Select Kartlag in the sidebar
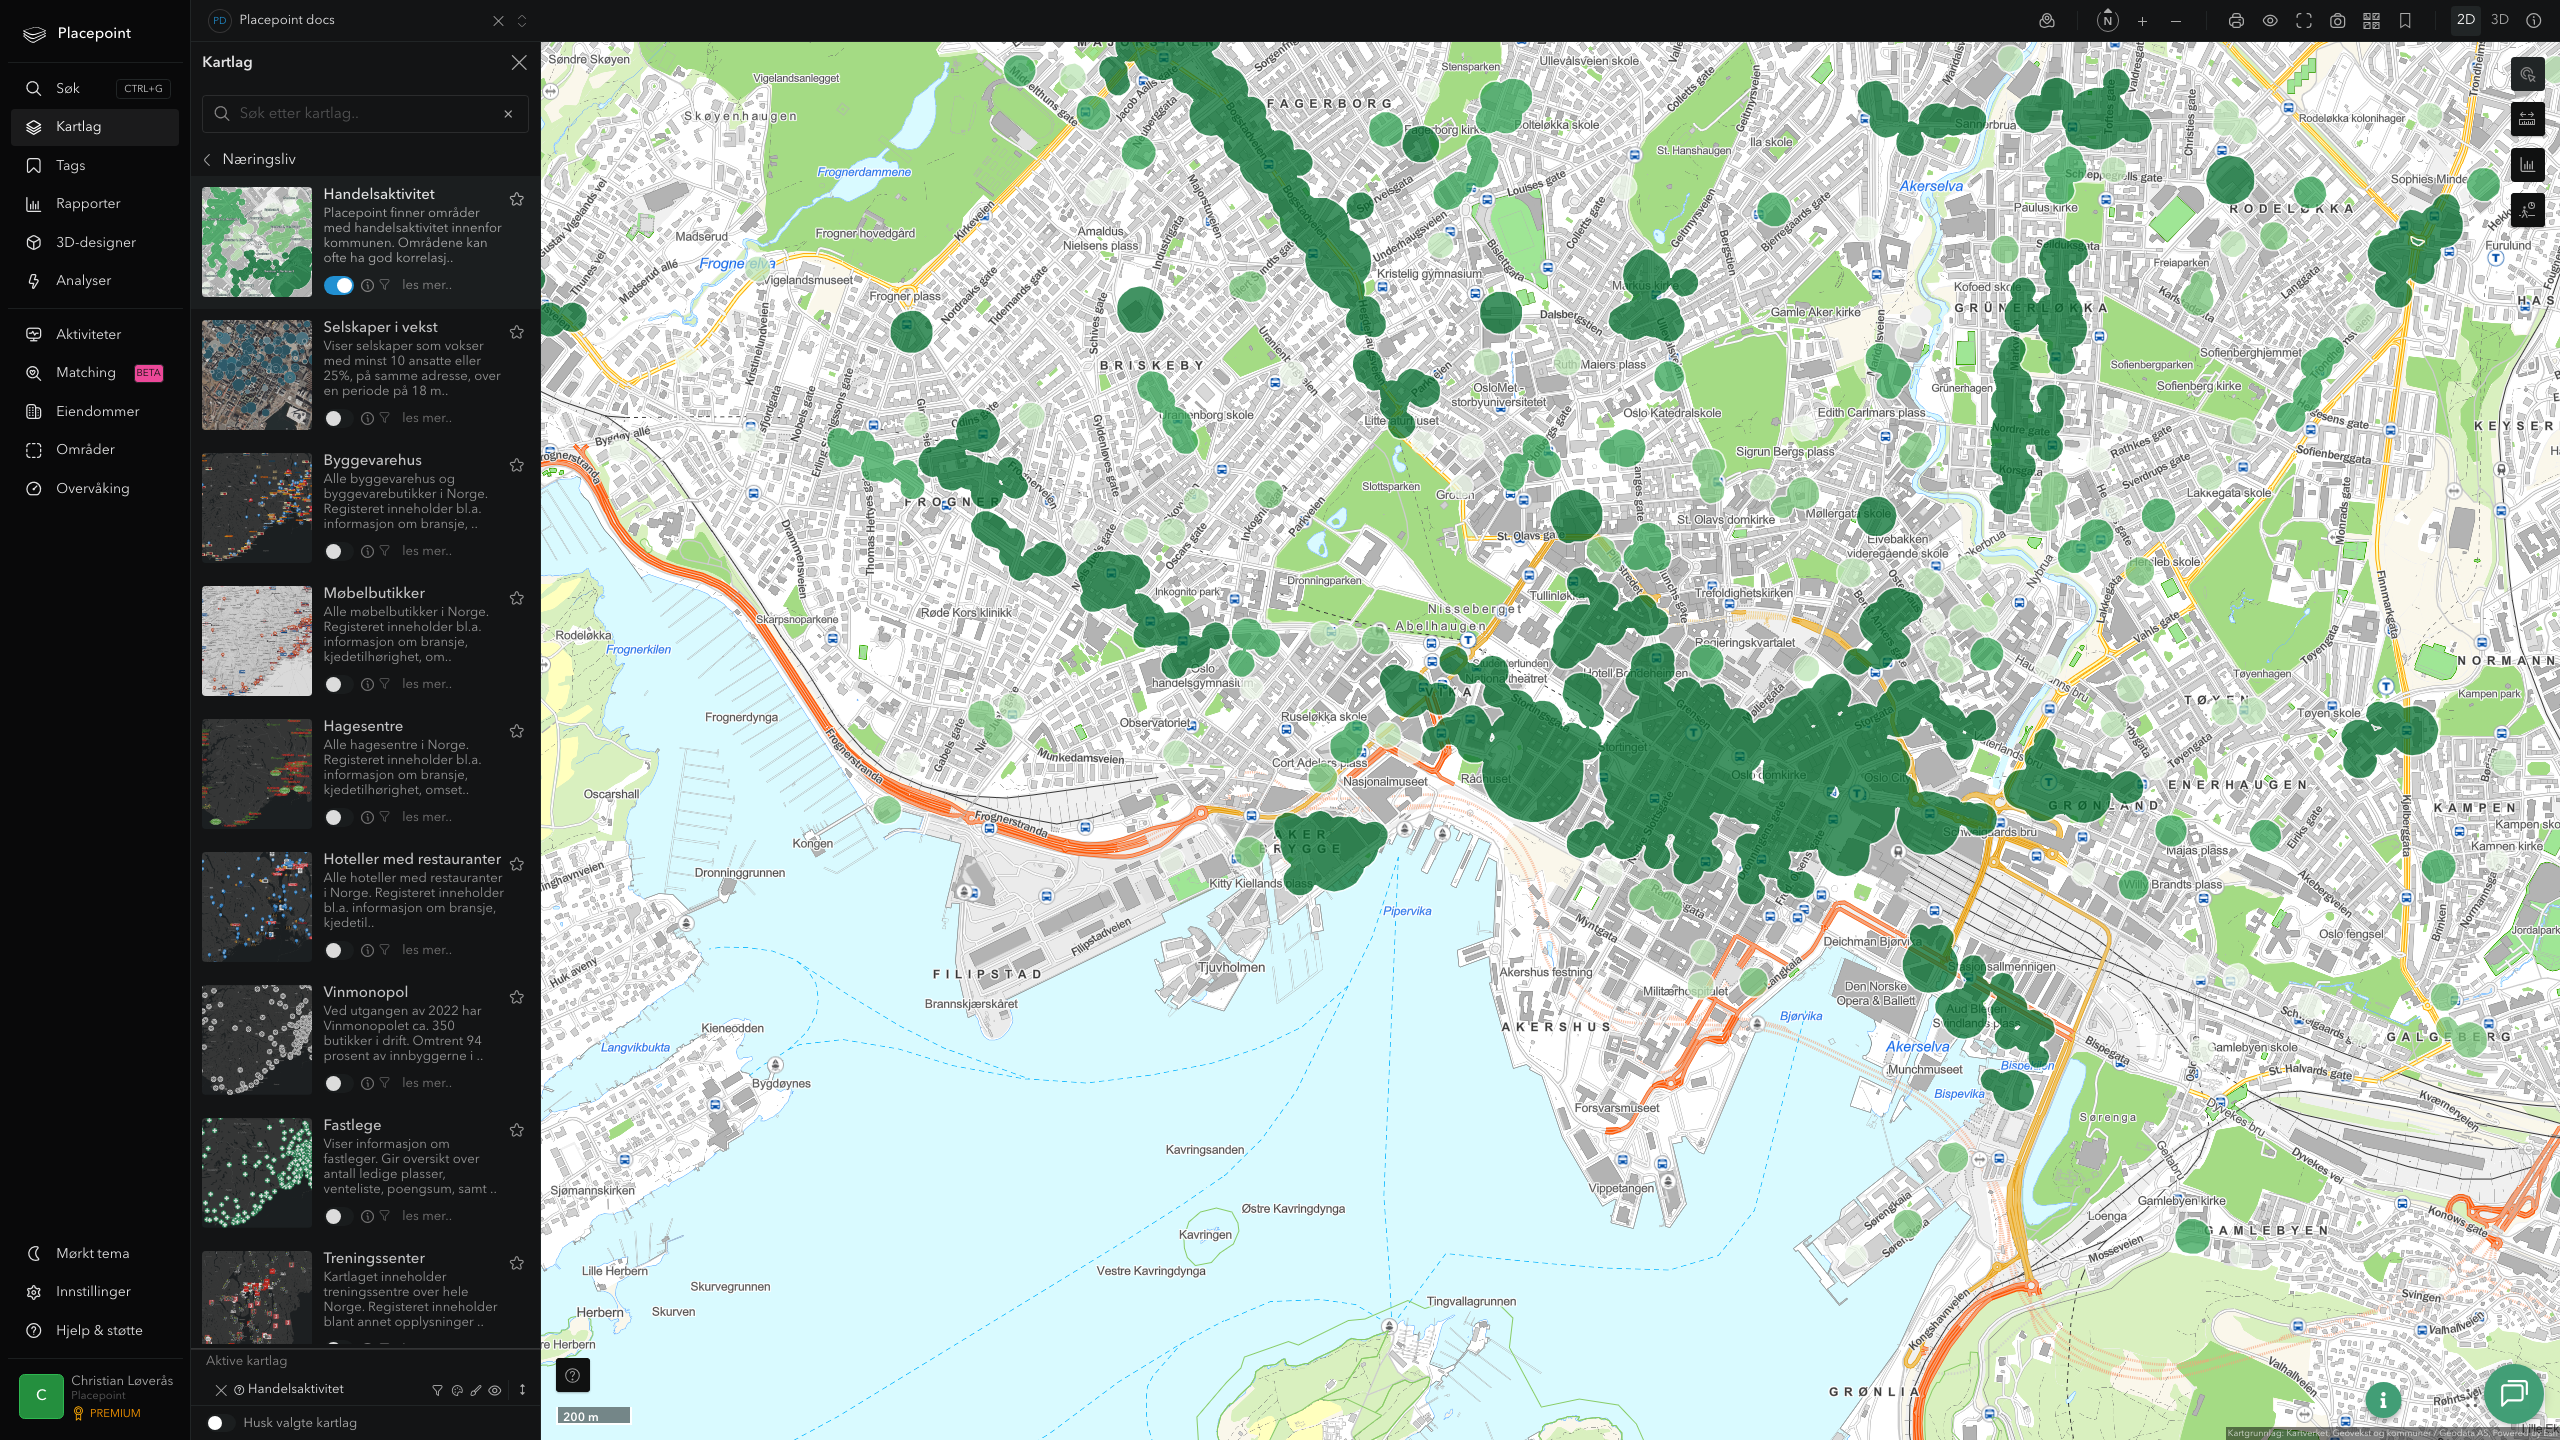This screenshot has height=1440, width=2560. [95, 127]
